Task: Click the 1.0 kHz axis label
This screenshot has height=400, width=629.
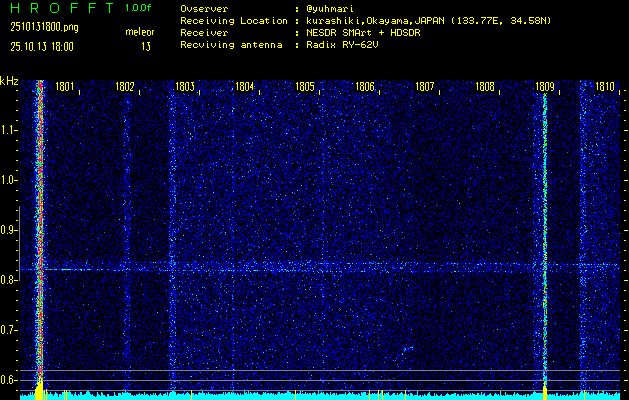Action: [9, 180]
